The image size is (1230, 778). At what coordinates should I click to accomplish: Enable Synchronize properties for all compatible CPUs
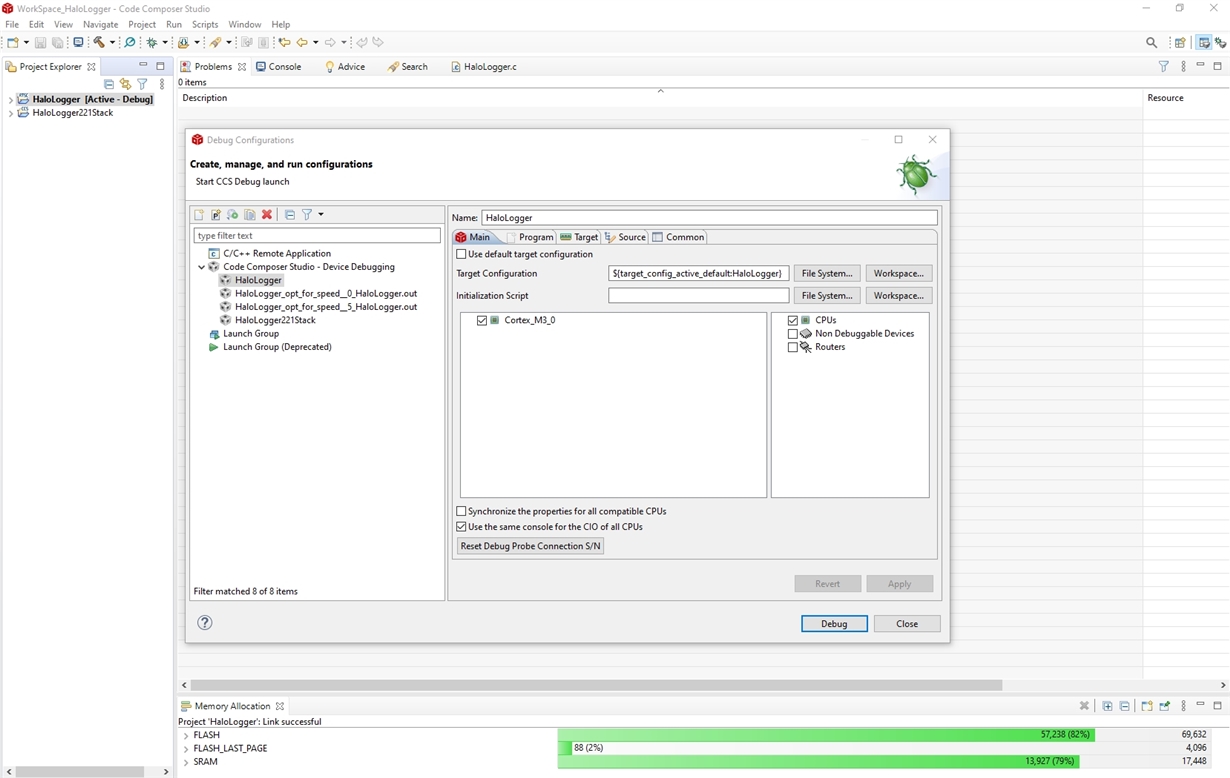tap(461, 511)
